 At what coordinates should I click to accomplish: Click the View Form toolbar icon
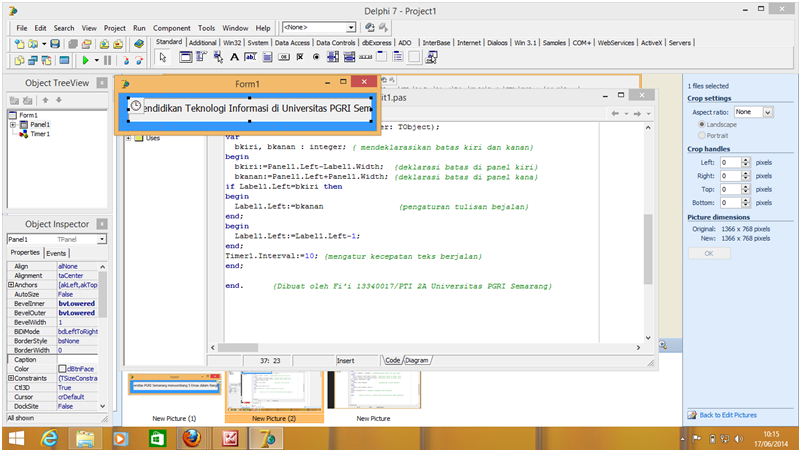pyautogui.click(x=32, y=60)
